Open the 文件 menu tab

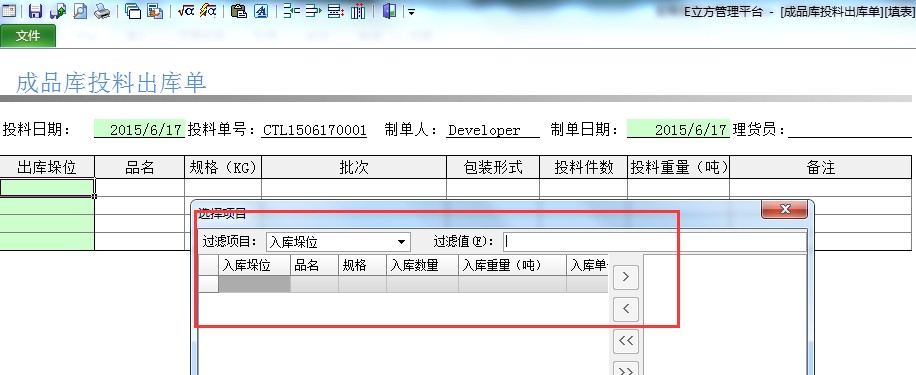pyautogui.click(x=28, y=36)
